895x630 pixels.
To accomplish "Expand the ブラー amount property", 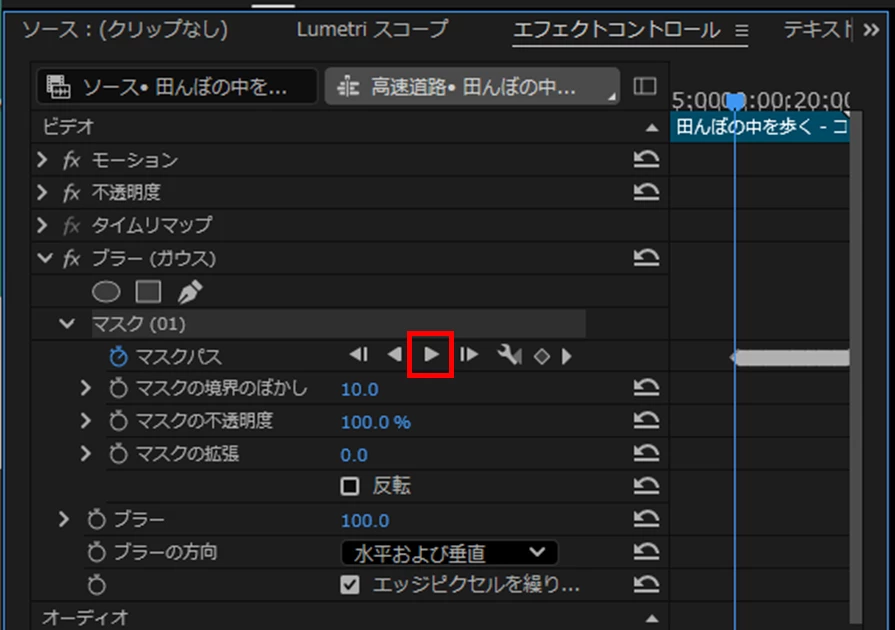I will [x=64, y=519].
